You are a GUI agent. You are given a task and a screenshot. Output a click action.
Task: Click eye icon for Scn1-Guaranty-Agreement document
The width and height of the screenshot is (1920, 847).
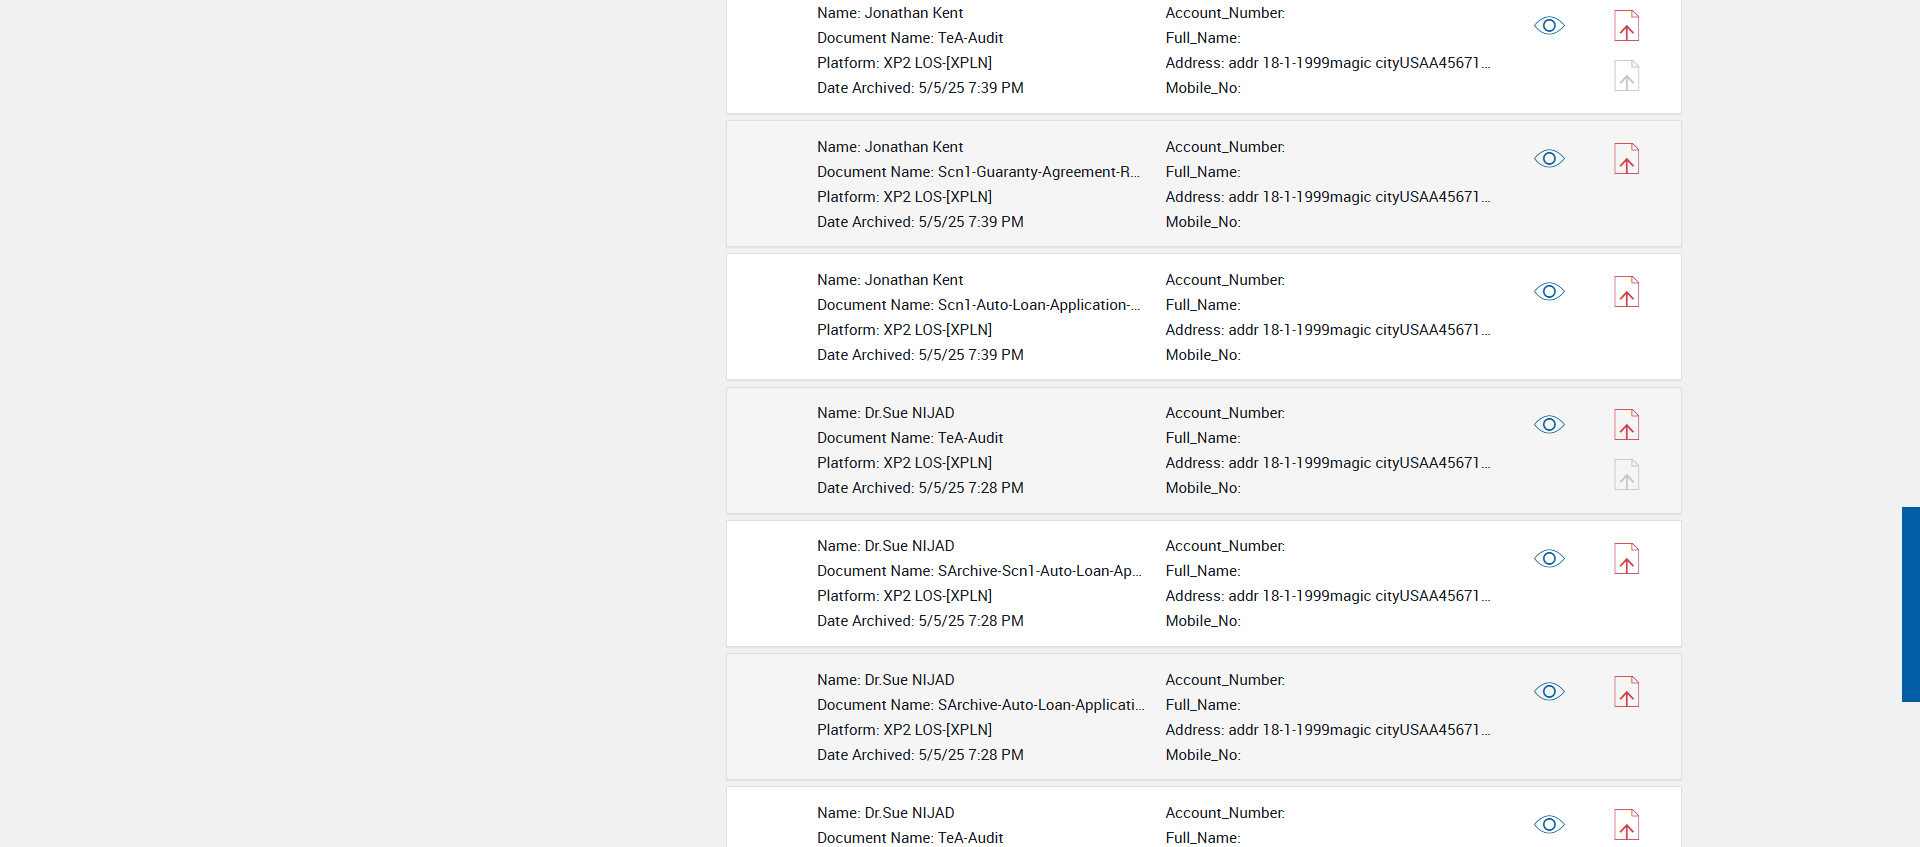point(1549,159)
